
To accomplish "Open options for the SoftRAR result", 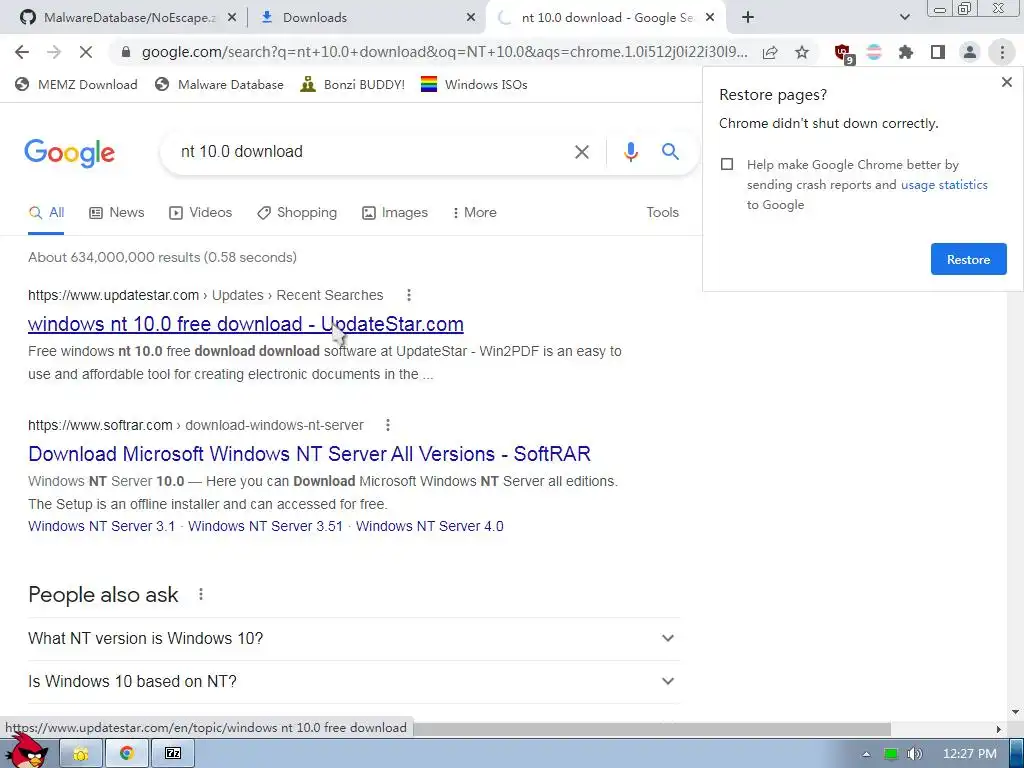I will 388,425.
